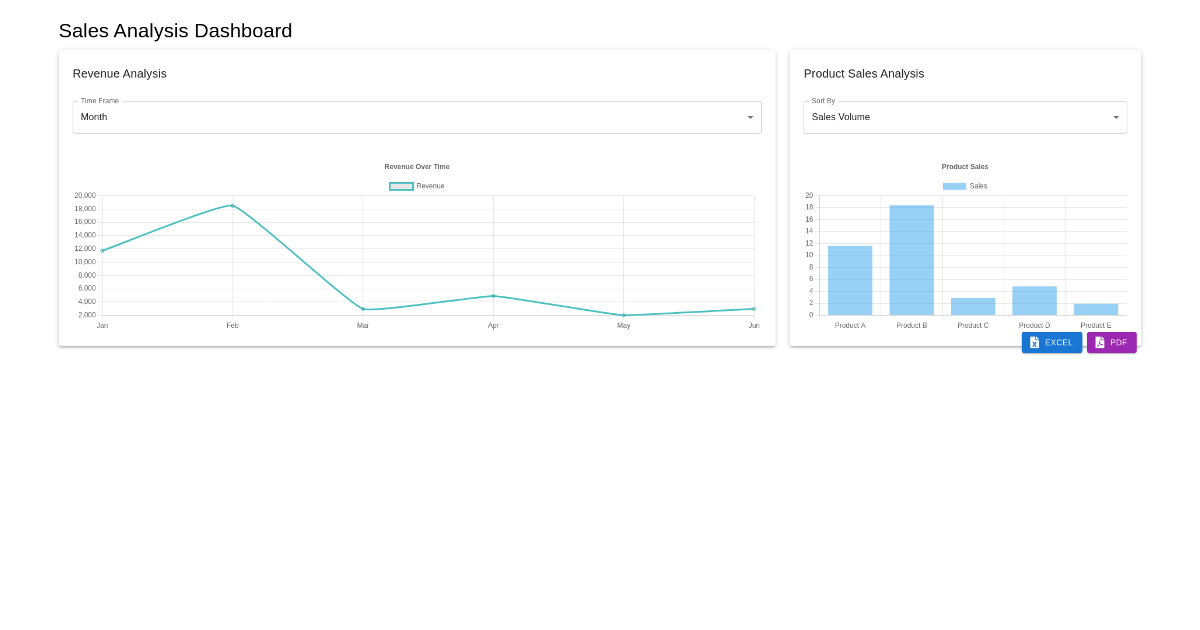Toggle the Revenue series in the legend
1200x630 pixels.
click(x=416, y=186)
